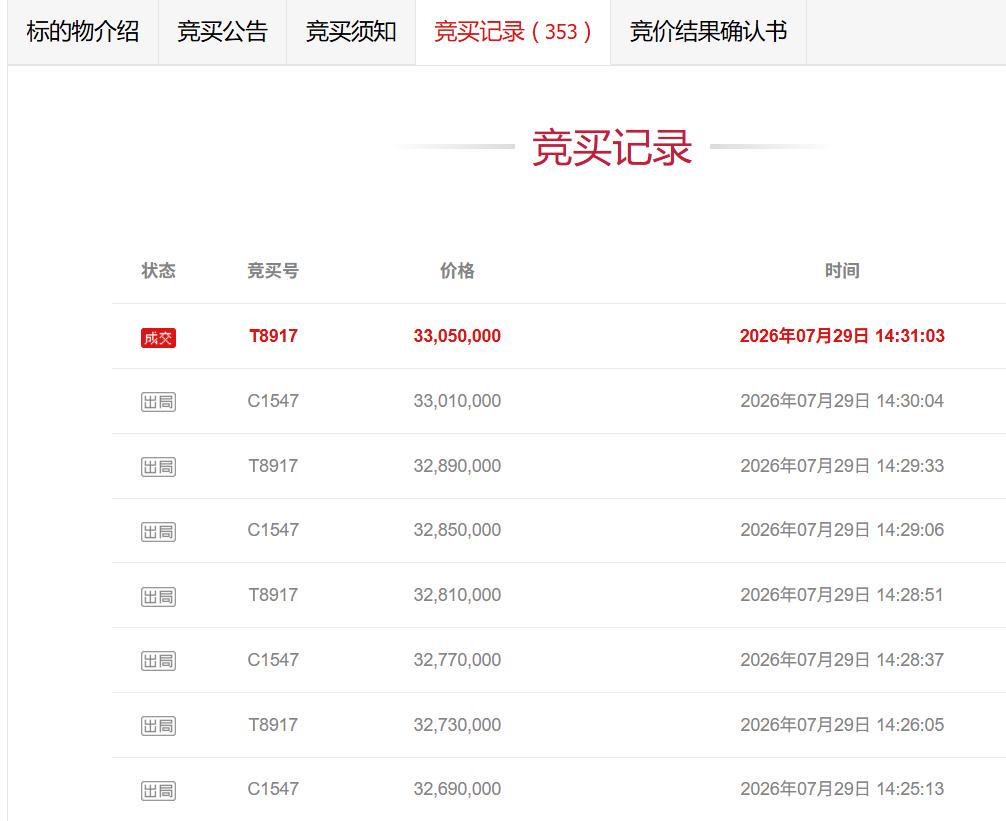This screenshot has width=1006, height=821.
Task: Click the price 33,010,000
Action: (457, 401)
